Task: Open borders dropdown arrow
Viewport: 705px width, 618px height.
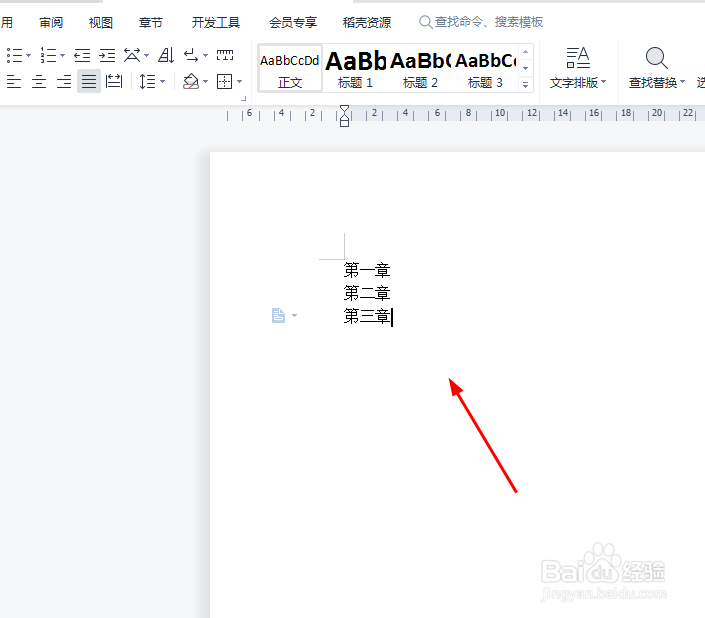Action: point(240,82)
